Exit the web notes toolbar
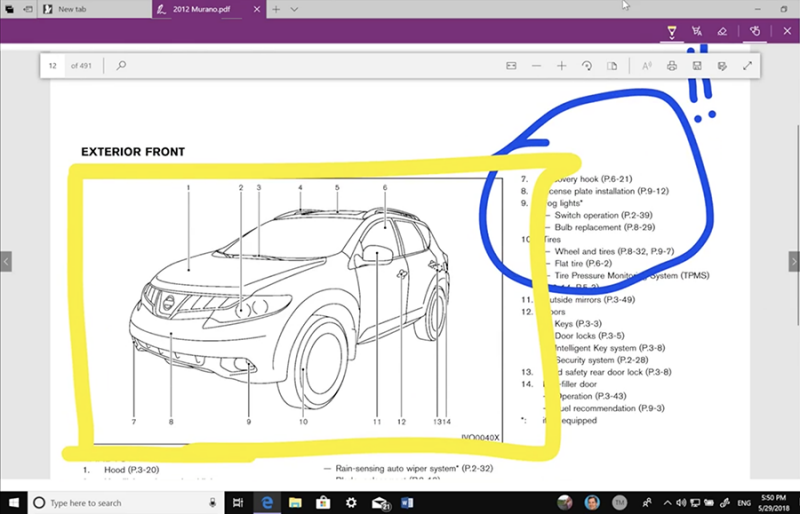 [x=787, y=31]
